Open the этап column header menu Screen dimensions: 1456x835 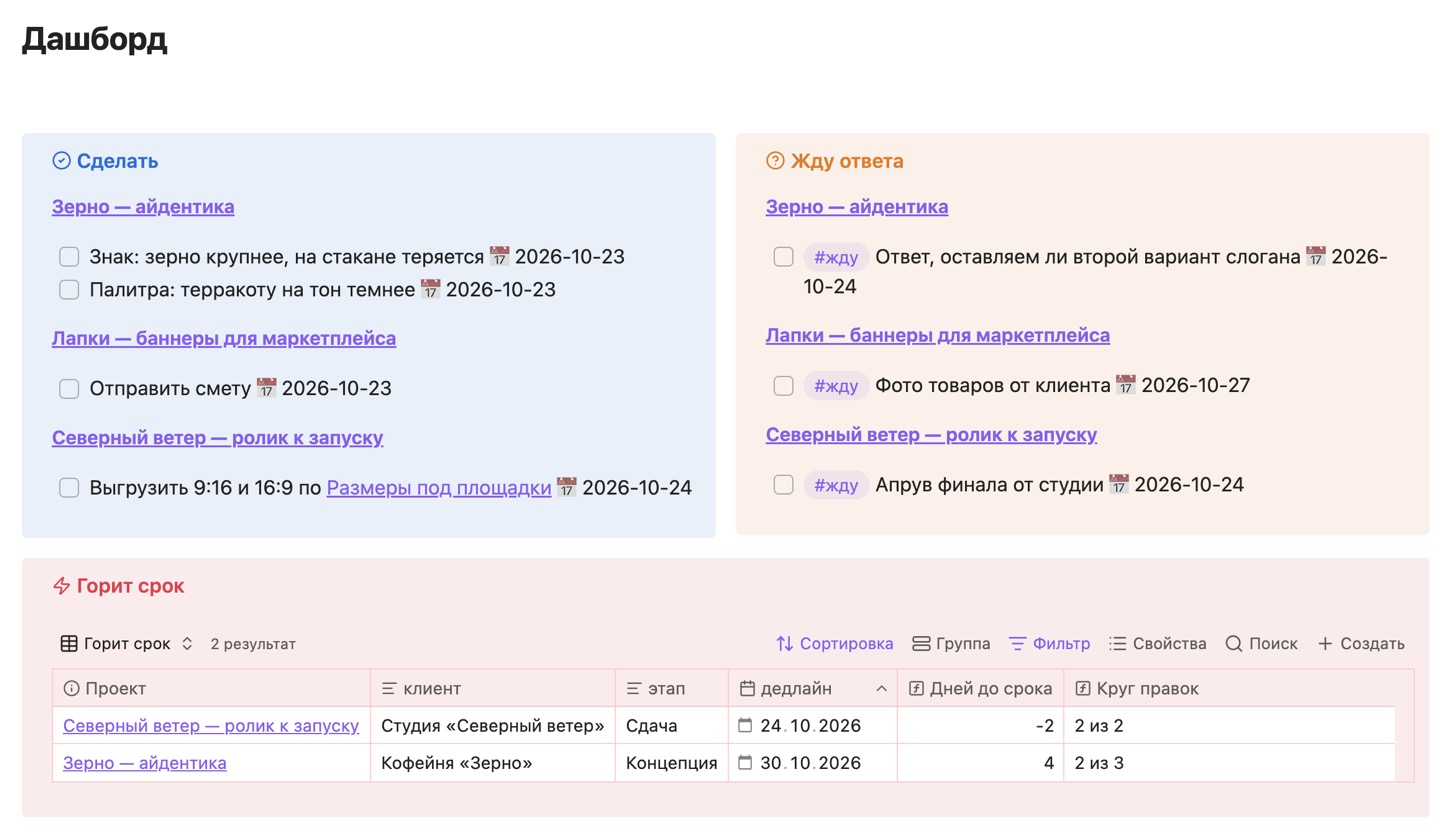pos(672,688)
